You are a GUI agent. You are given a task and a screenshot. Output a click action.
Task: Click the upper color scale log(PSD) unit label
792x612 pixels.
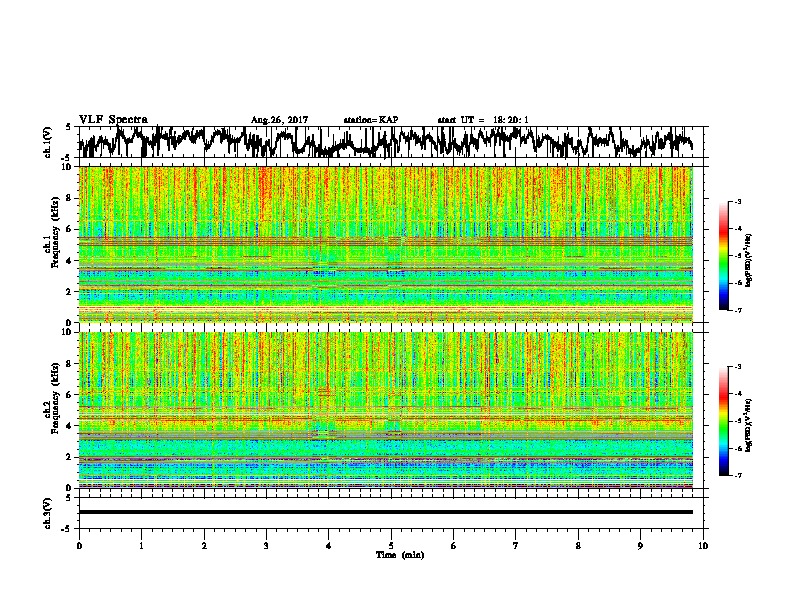(x=748, y=261)
